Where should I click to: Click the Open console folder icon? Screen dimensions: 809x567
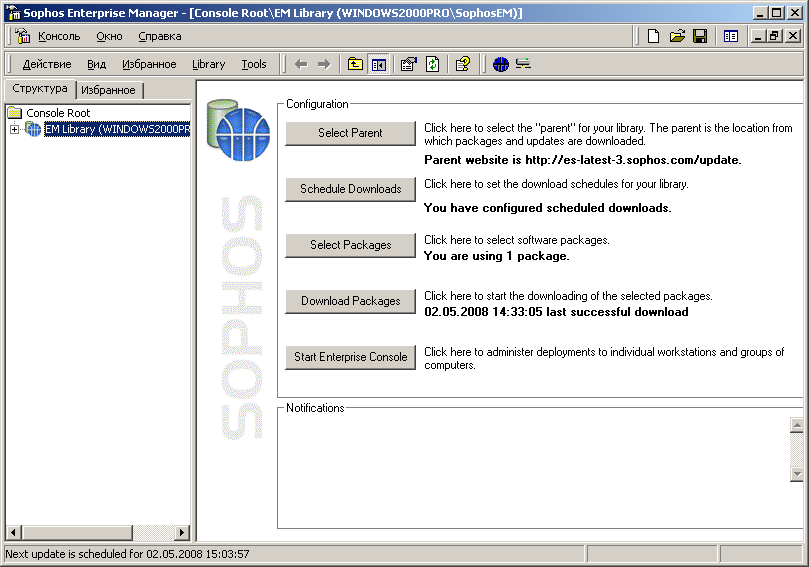[x=677, y=37]
